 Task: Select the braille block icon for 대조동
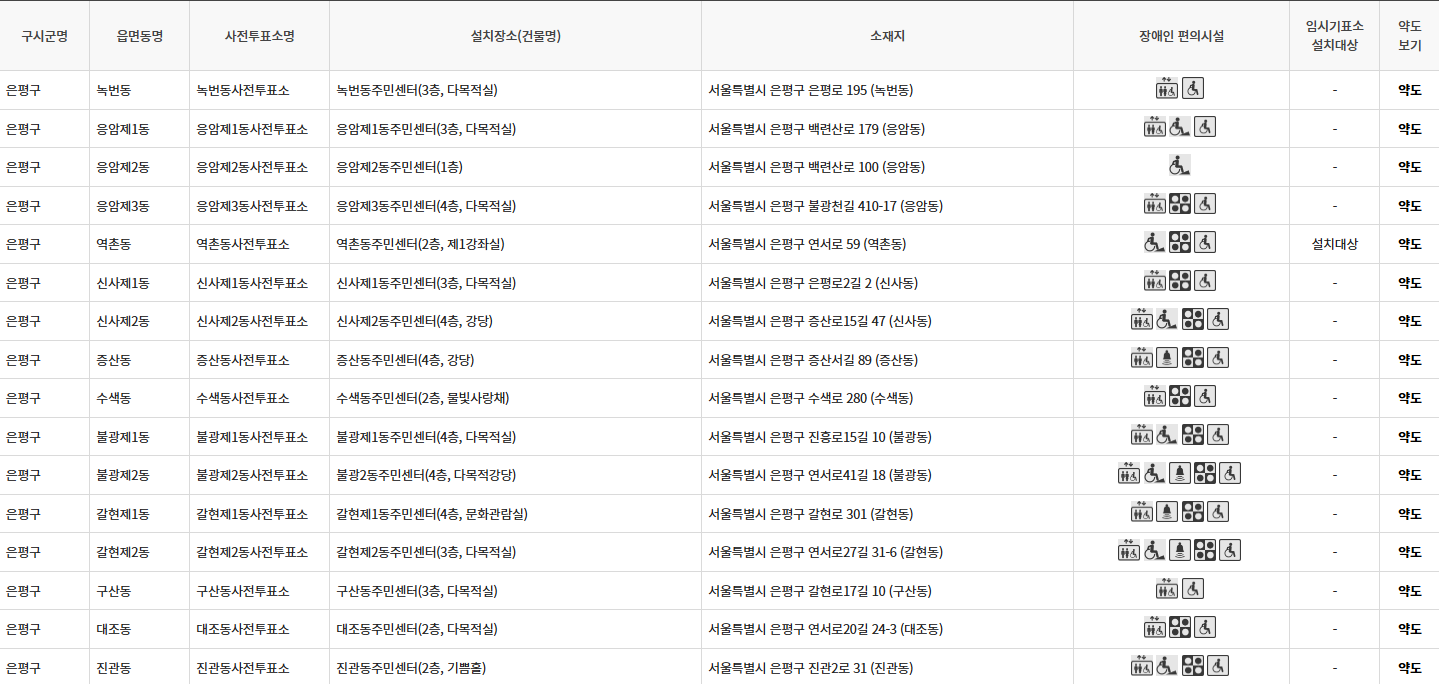(1181, 626)
